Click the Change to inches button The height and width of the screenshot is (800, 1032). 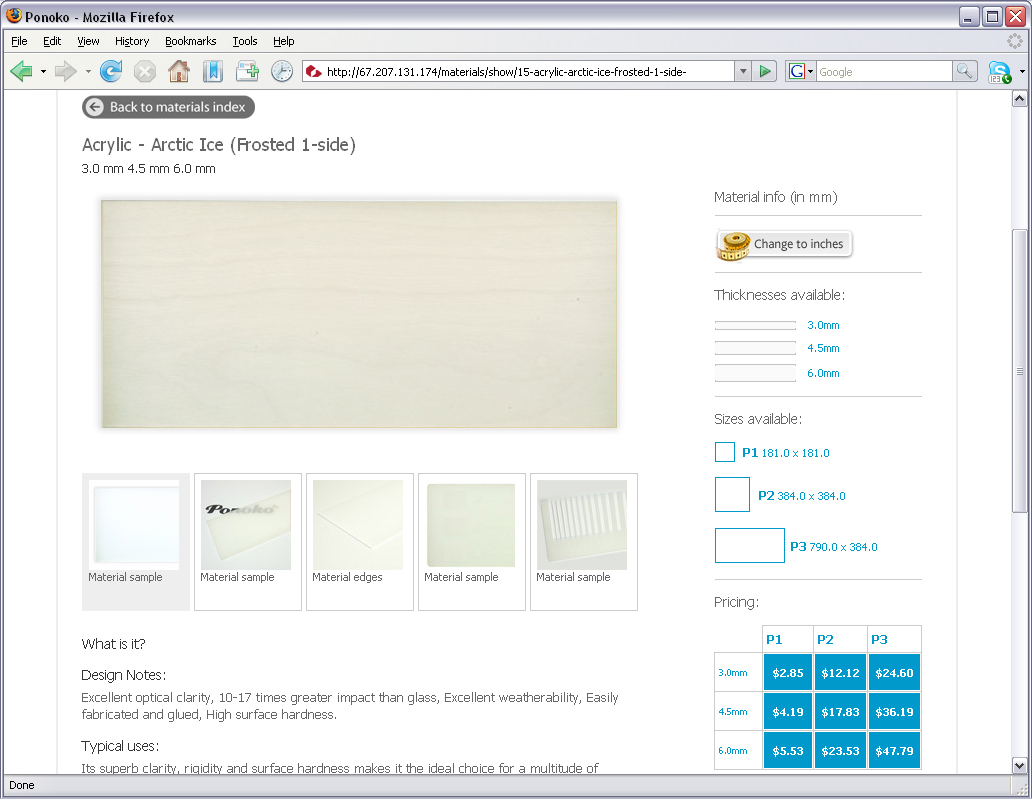tap(784, 244)
